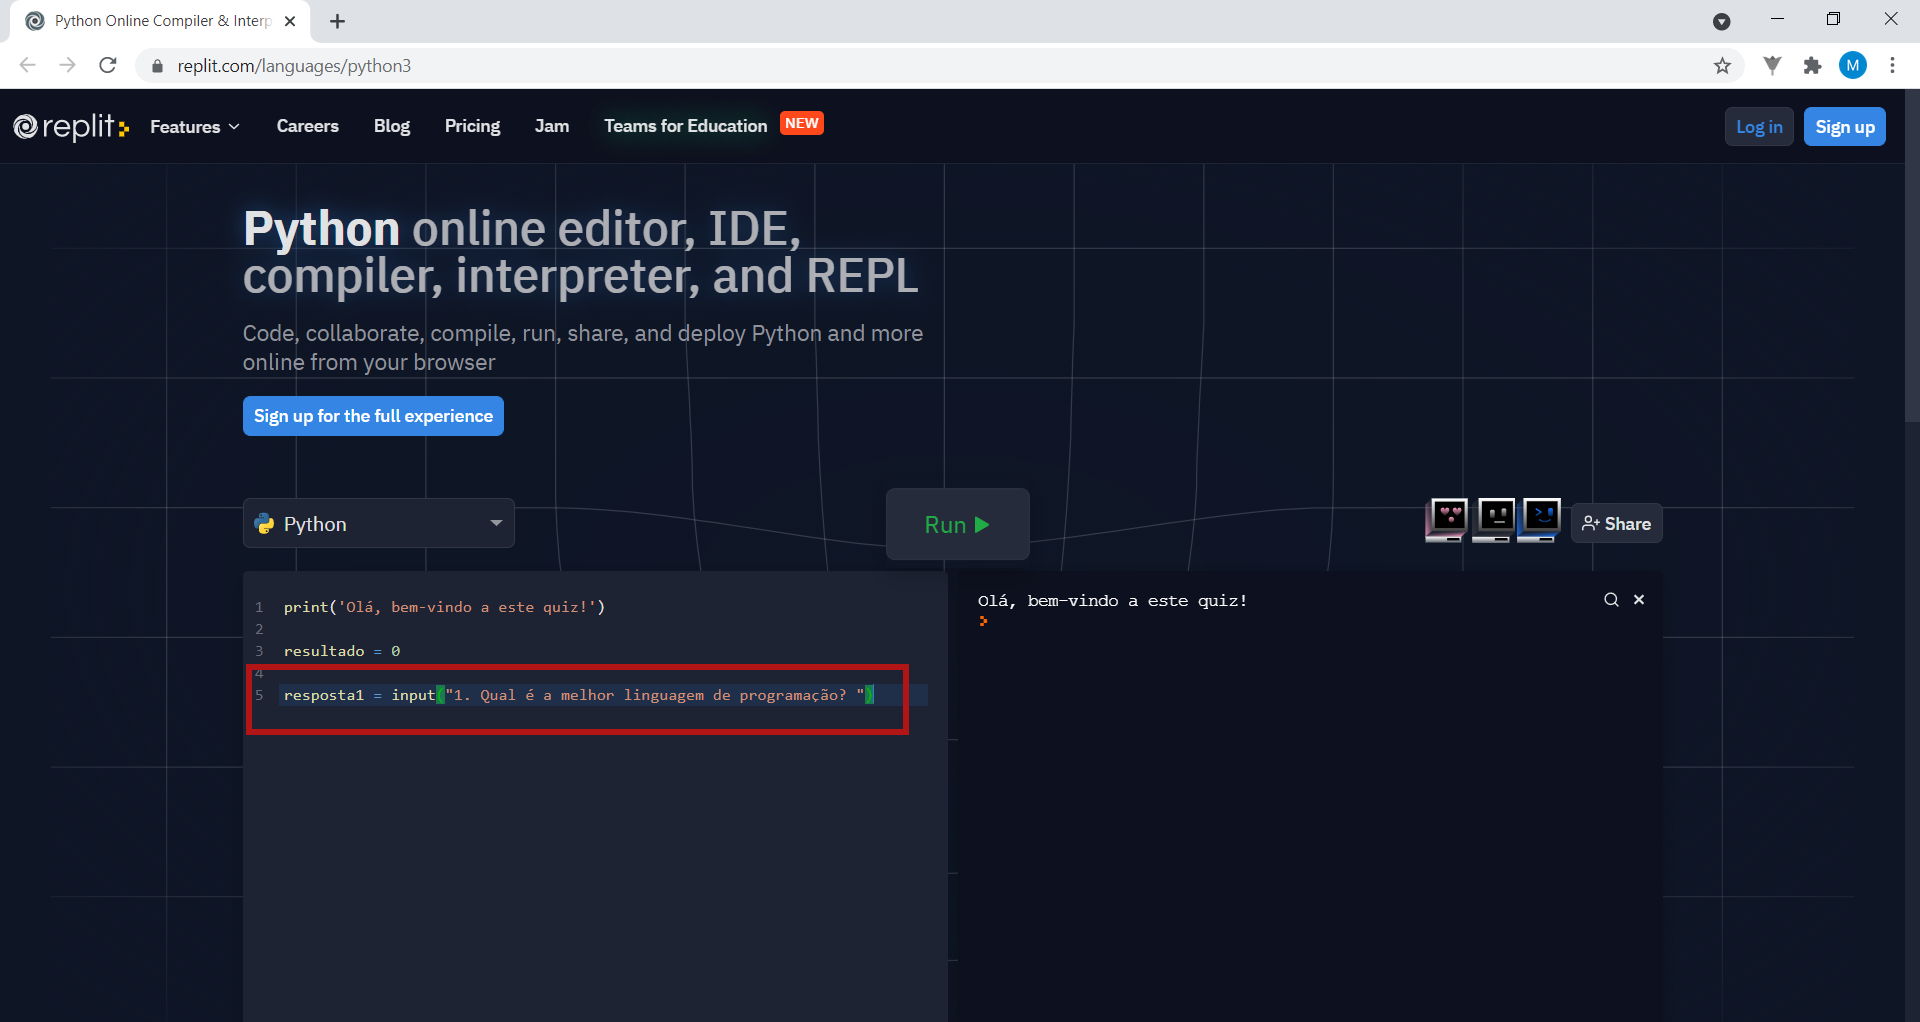Screen dimensions: 1920x1022
Task: Expand the Features menu
Action: coord(195,127)
